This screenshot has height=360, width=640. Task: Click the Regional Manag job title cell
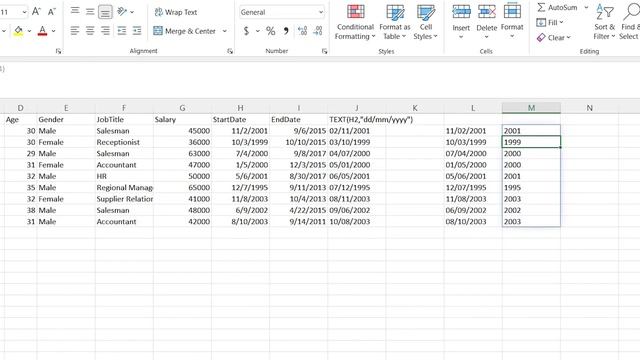pos(124,188)
